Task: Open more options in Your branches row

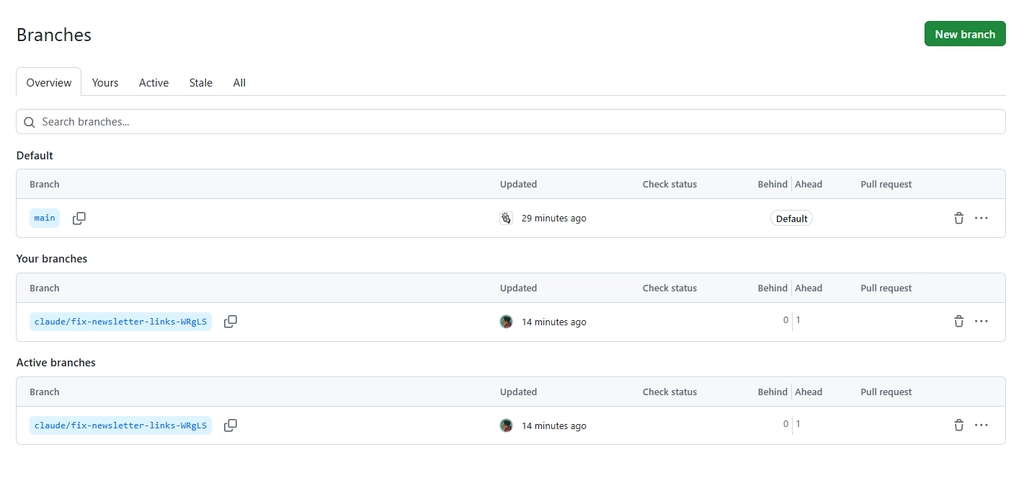Action: pos(981,321)
